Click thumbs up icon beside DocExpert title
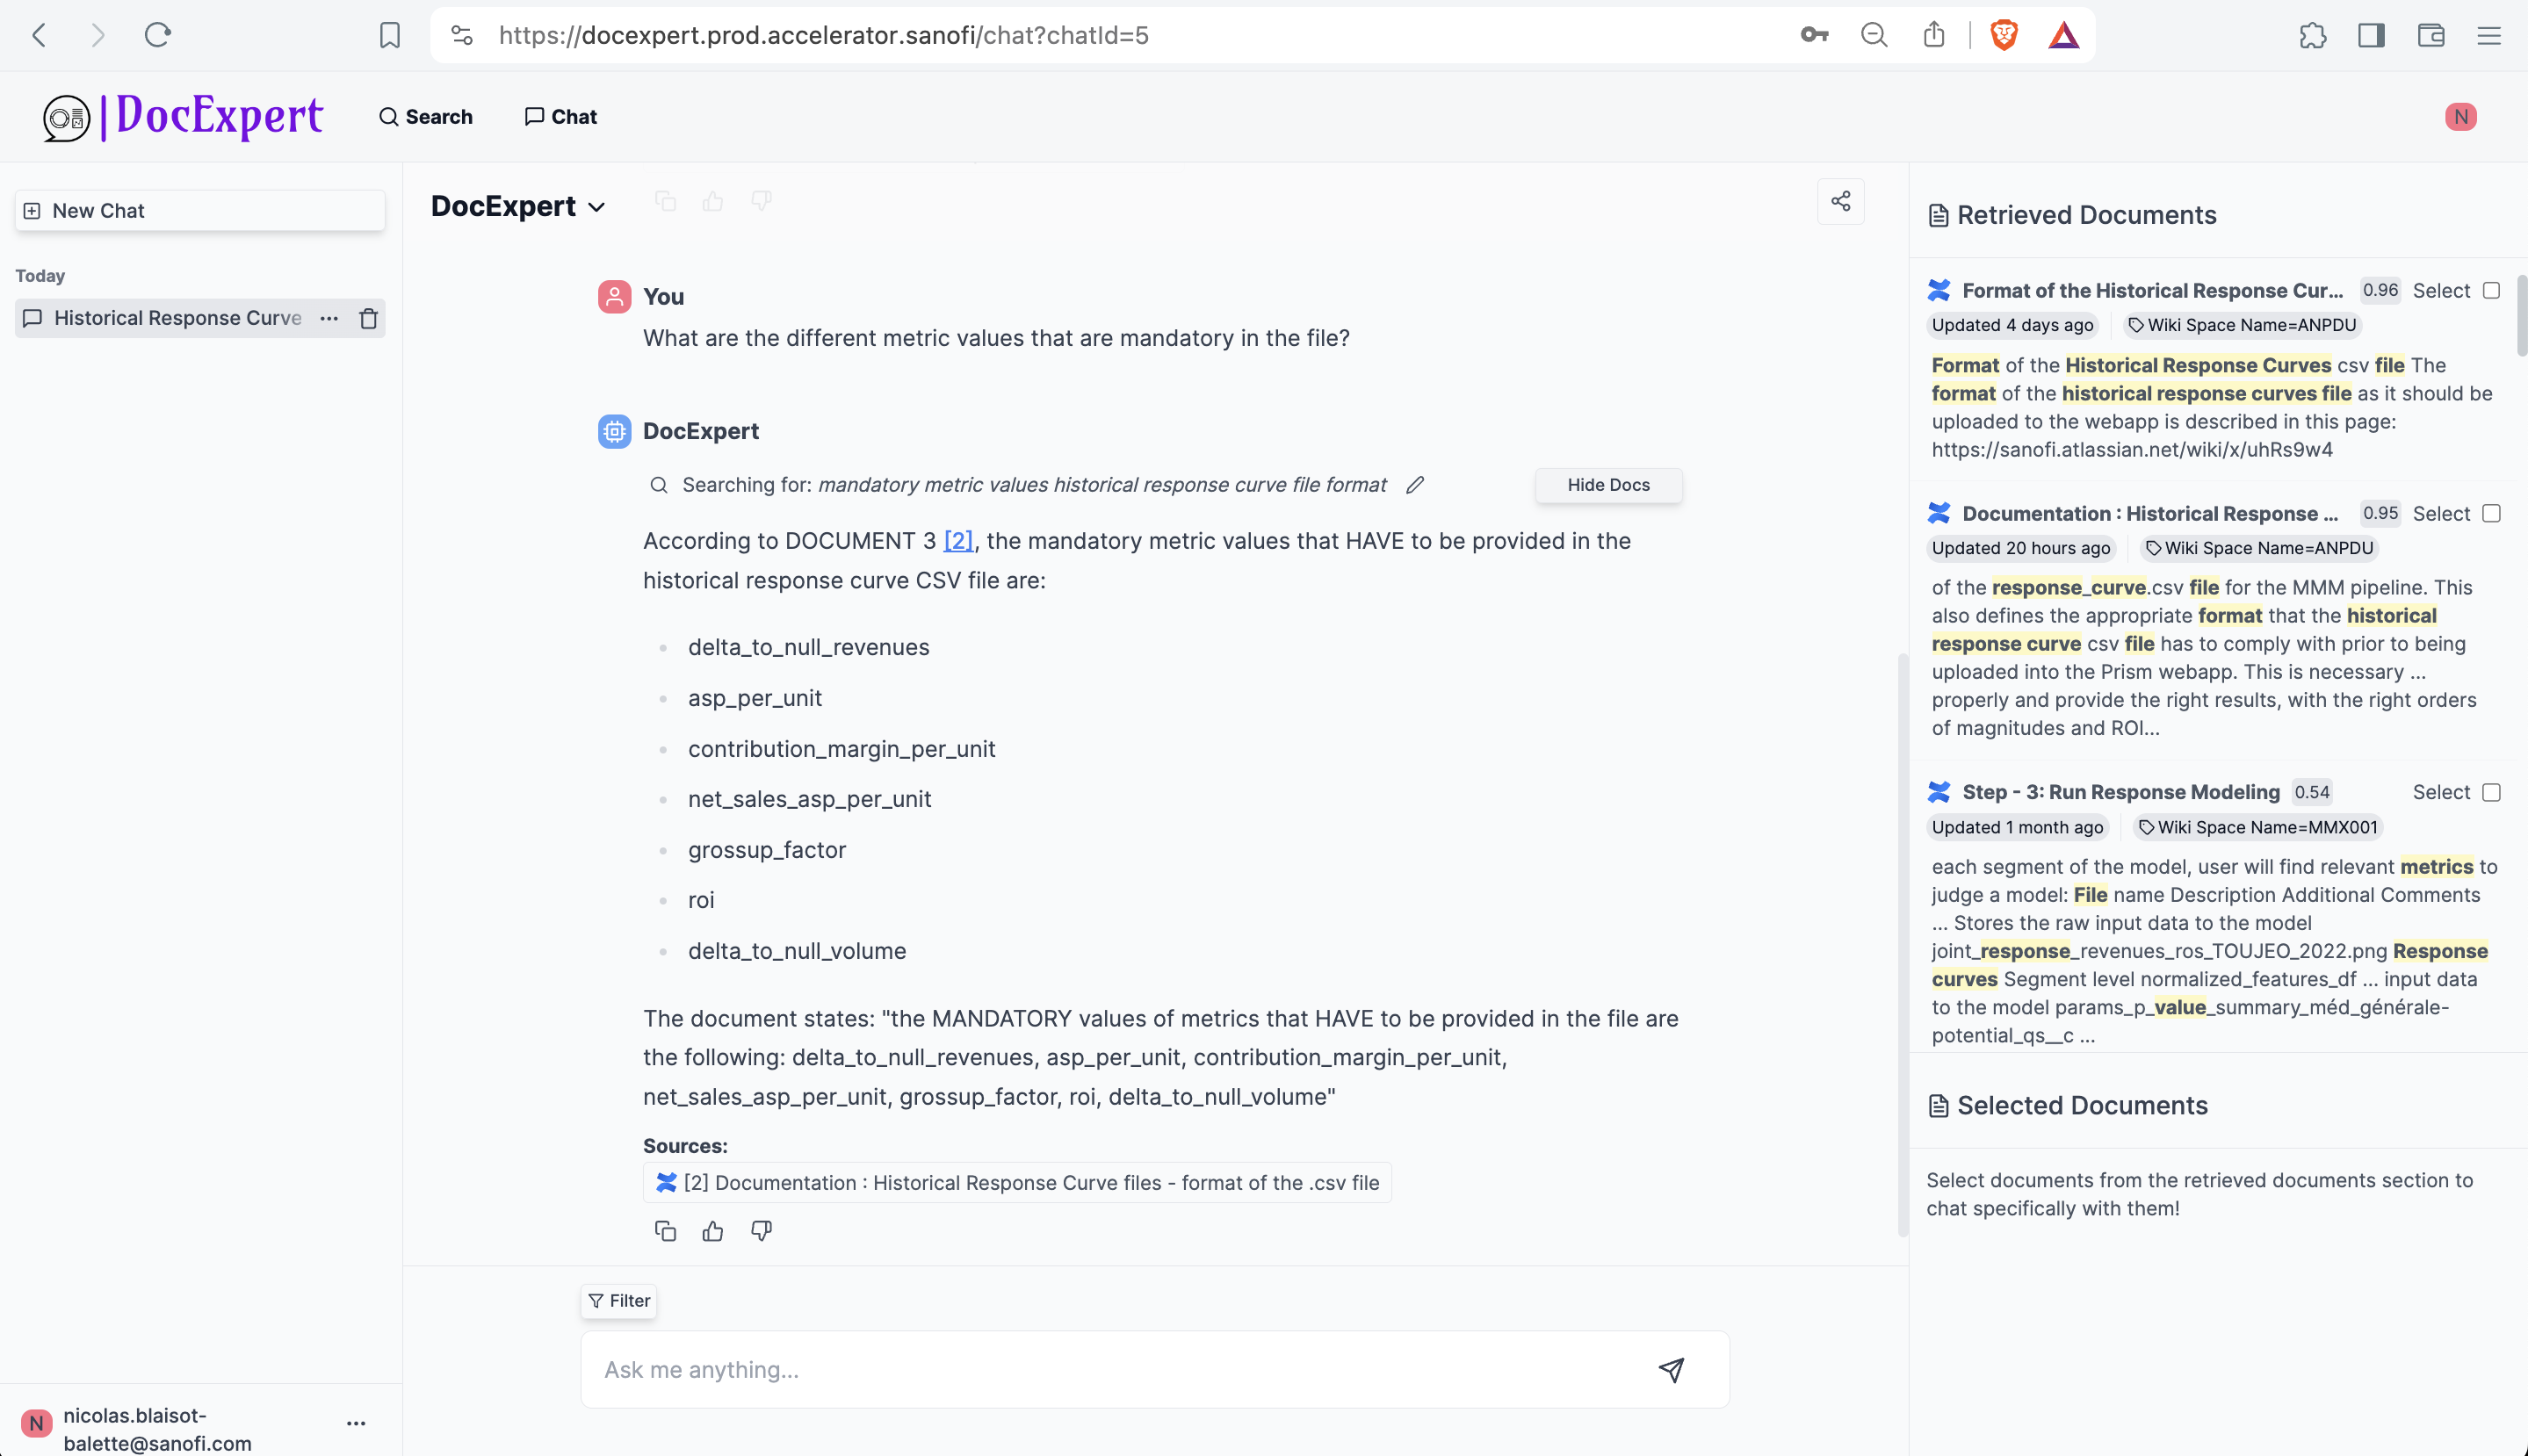 coord(713,202)
